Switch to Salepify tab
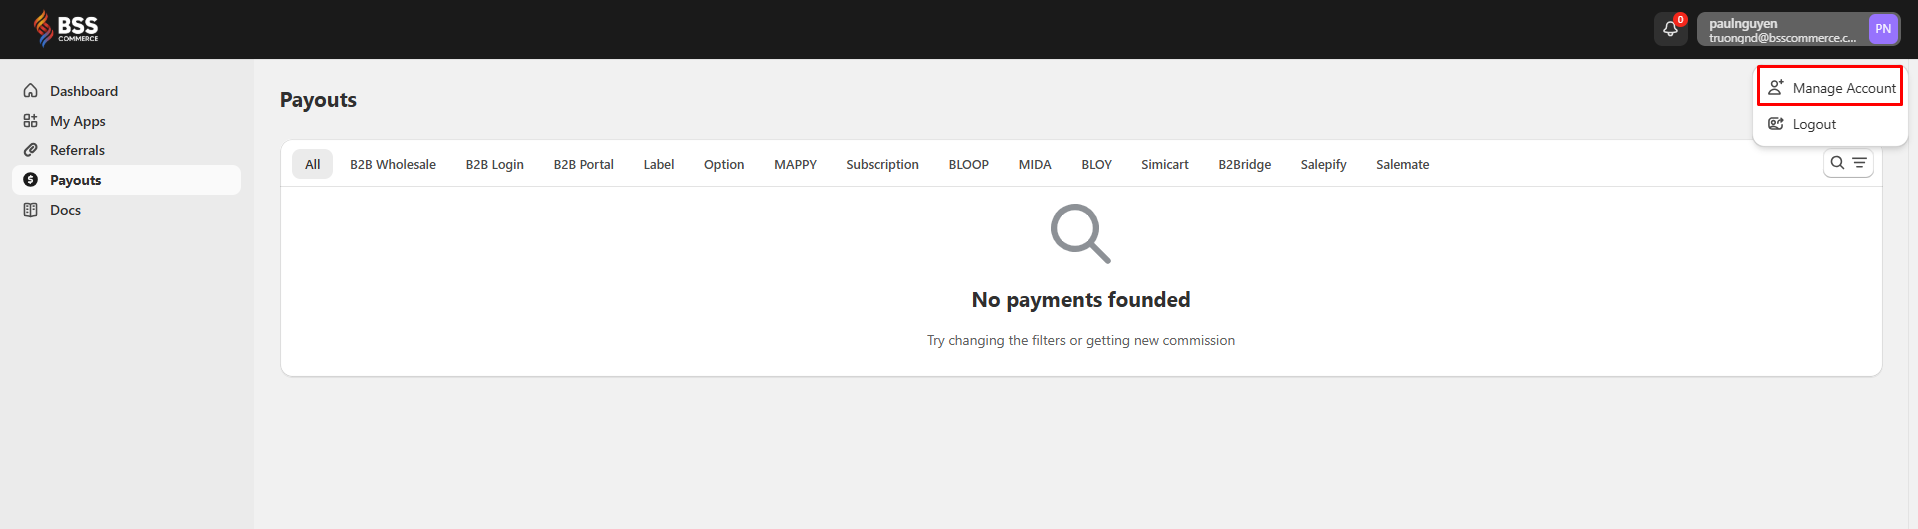 (1324, 164)
